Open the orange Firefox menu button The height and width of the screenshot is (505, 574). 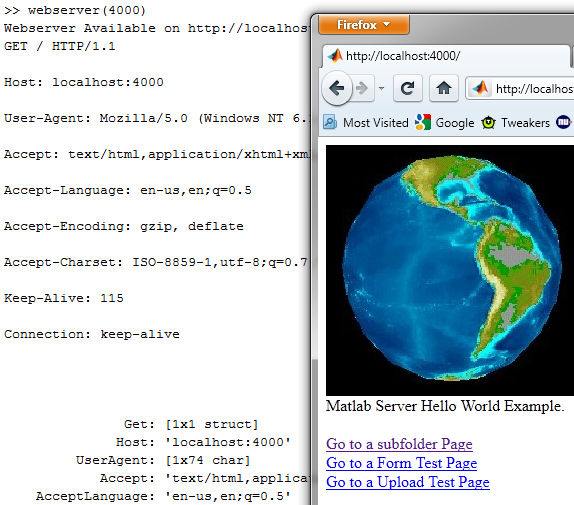tap(364, 25)
